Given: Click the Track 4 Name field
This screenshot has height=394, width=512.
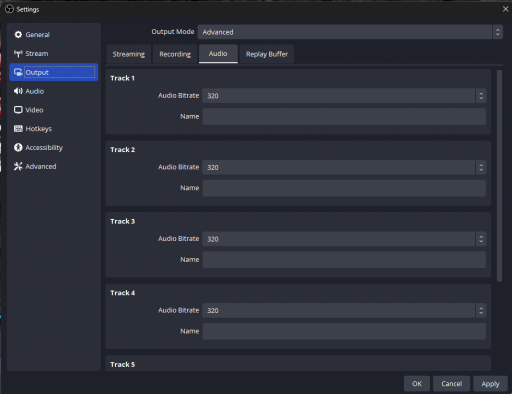Looking at the screenshot, I should tap(344, 331).
